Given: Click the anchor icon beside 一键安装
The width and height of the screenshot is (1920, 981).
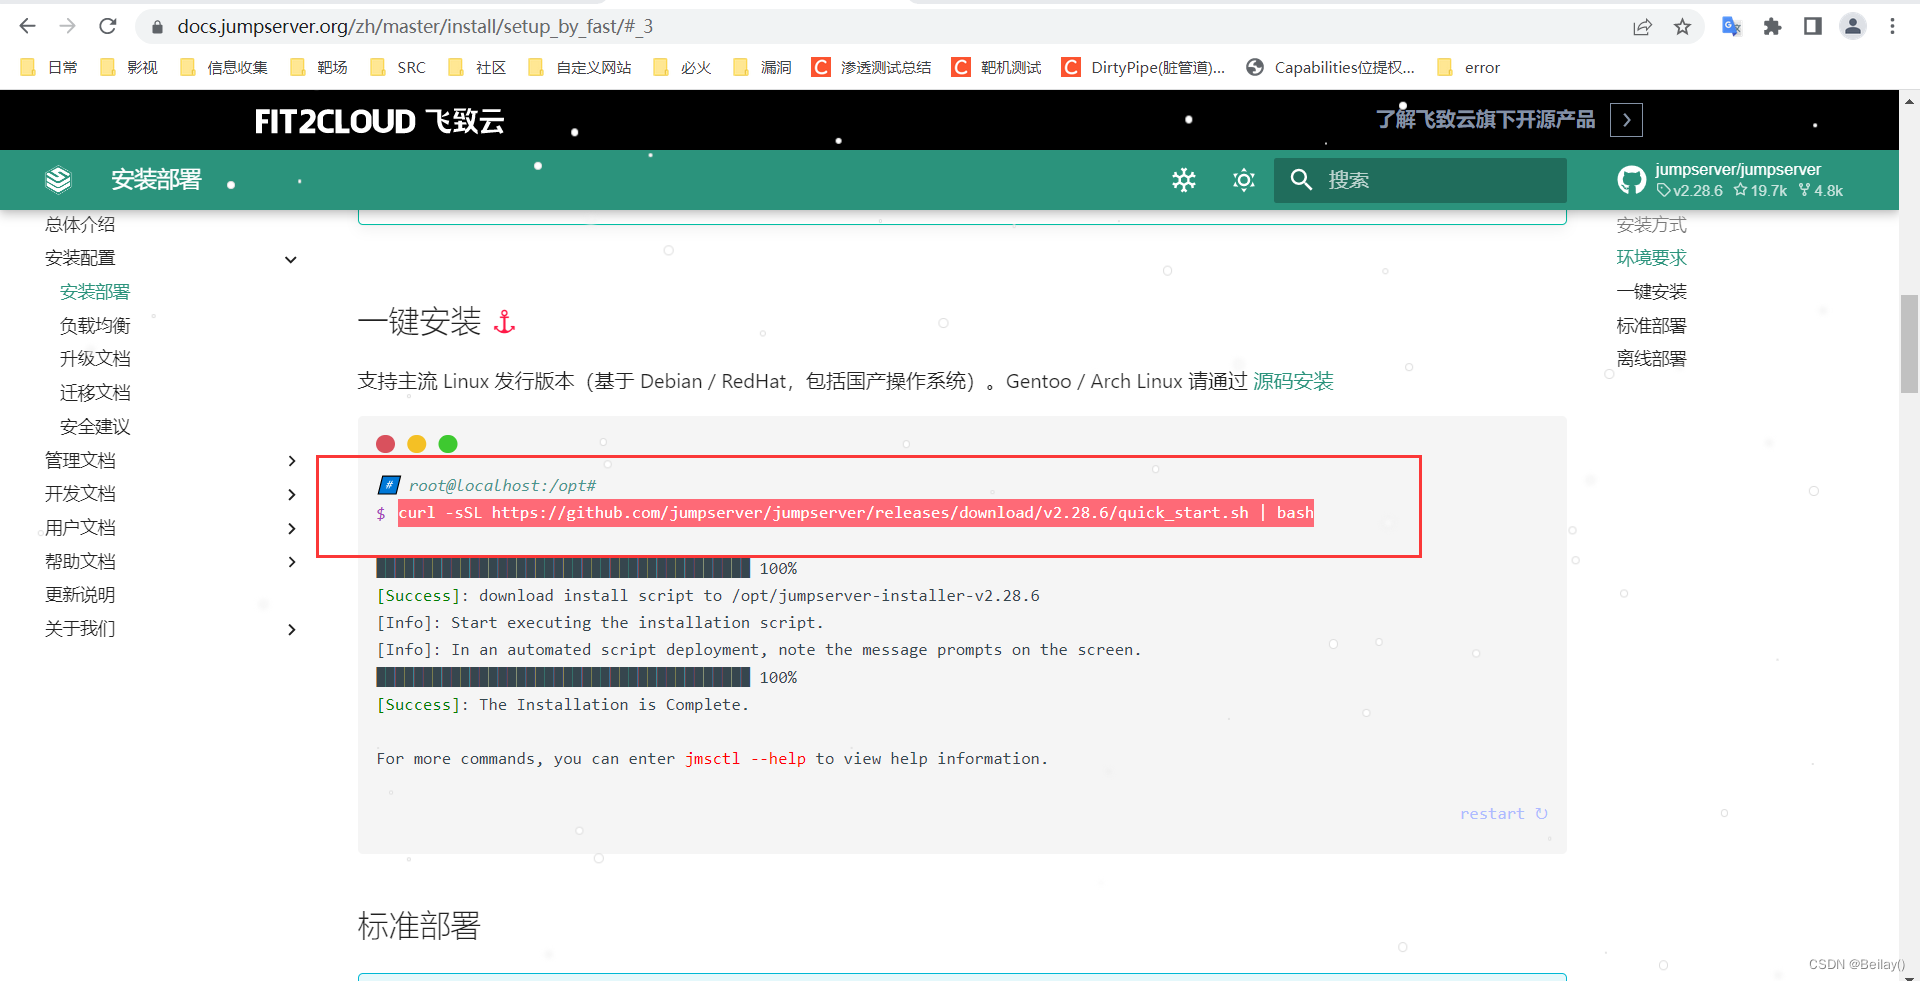Looking at the screenshot, I should tap(505, 322).
